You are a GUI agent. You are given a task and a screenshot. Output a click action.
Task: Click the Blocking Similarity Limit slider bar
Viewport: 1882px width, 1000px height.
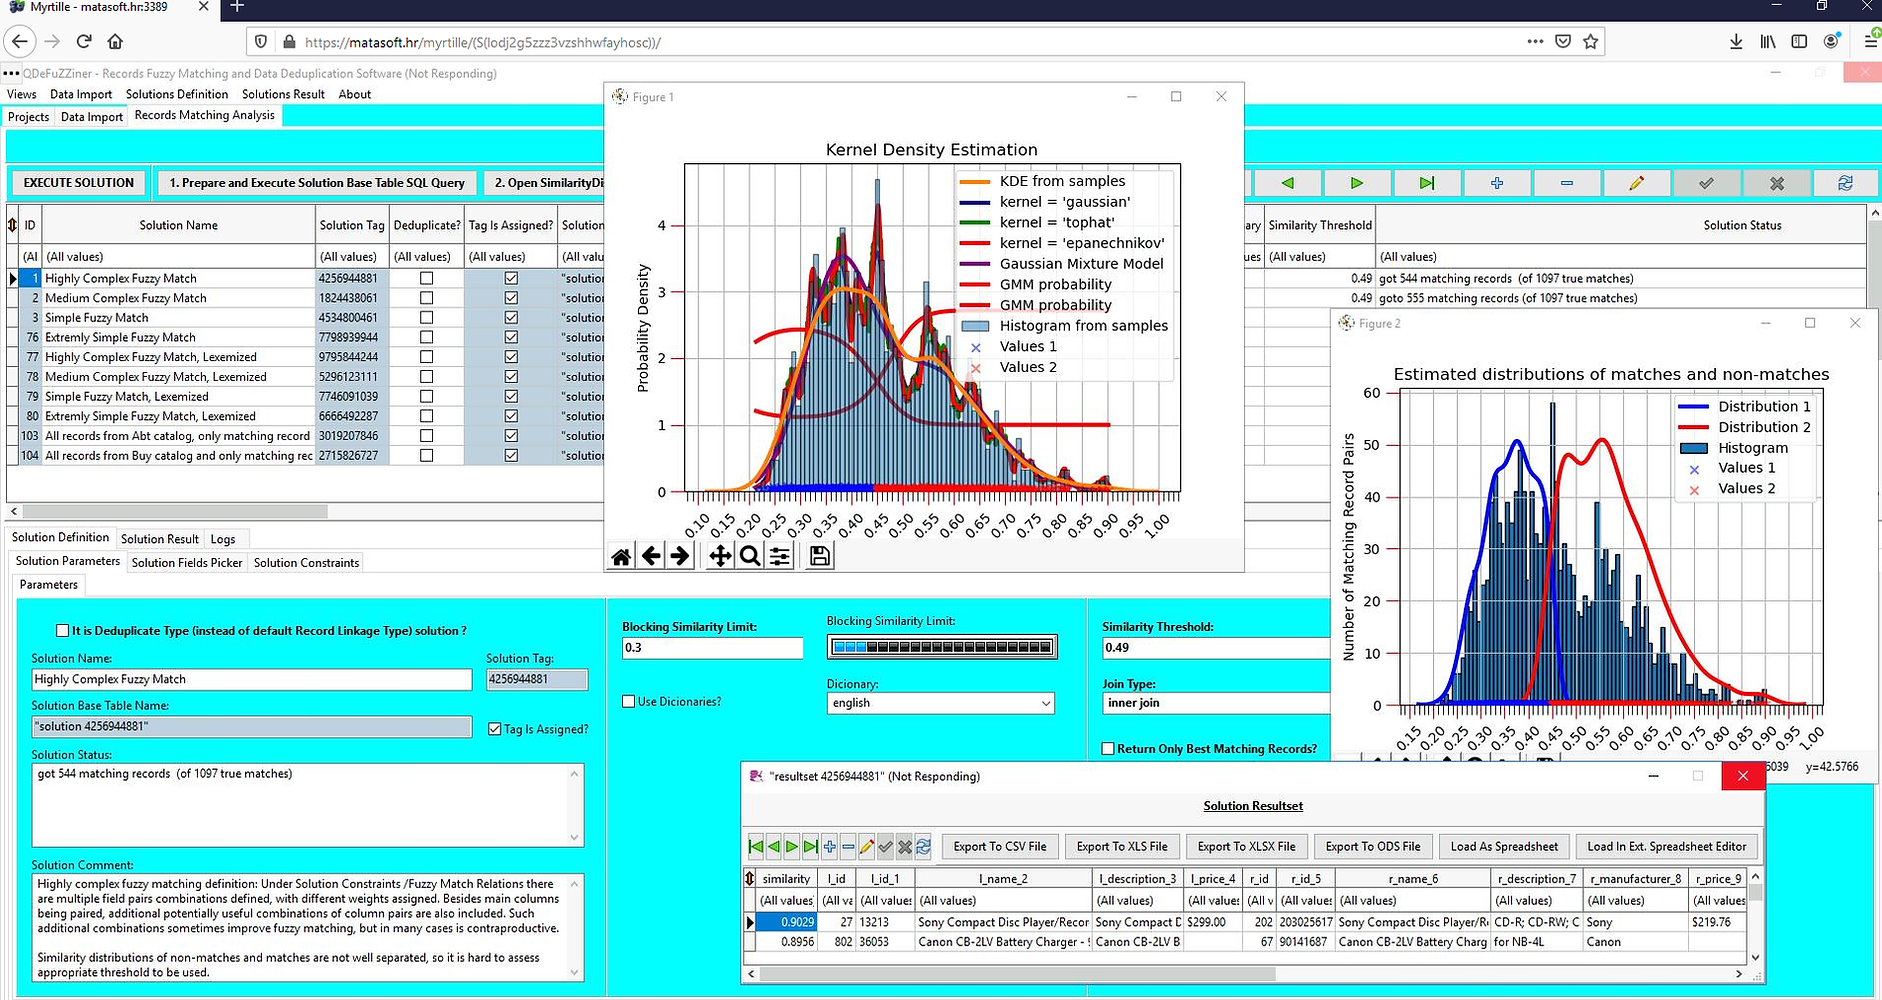pyautogui.click(x=941, y=647)
